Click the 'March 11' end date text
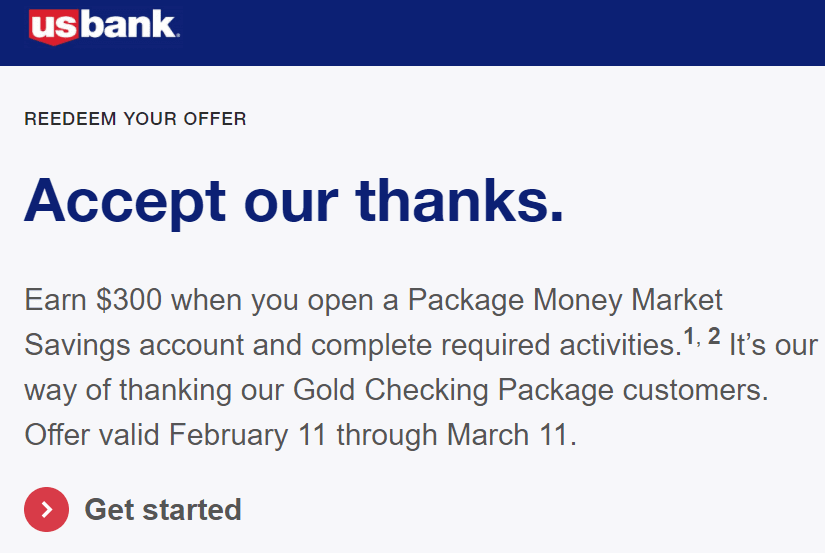The height and width of the screenshot is (553, 825). tap(508, 435)
